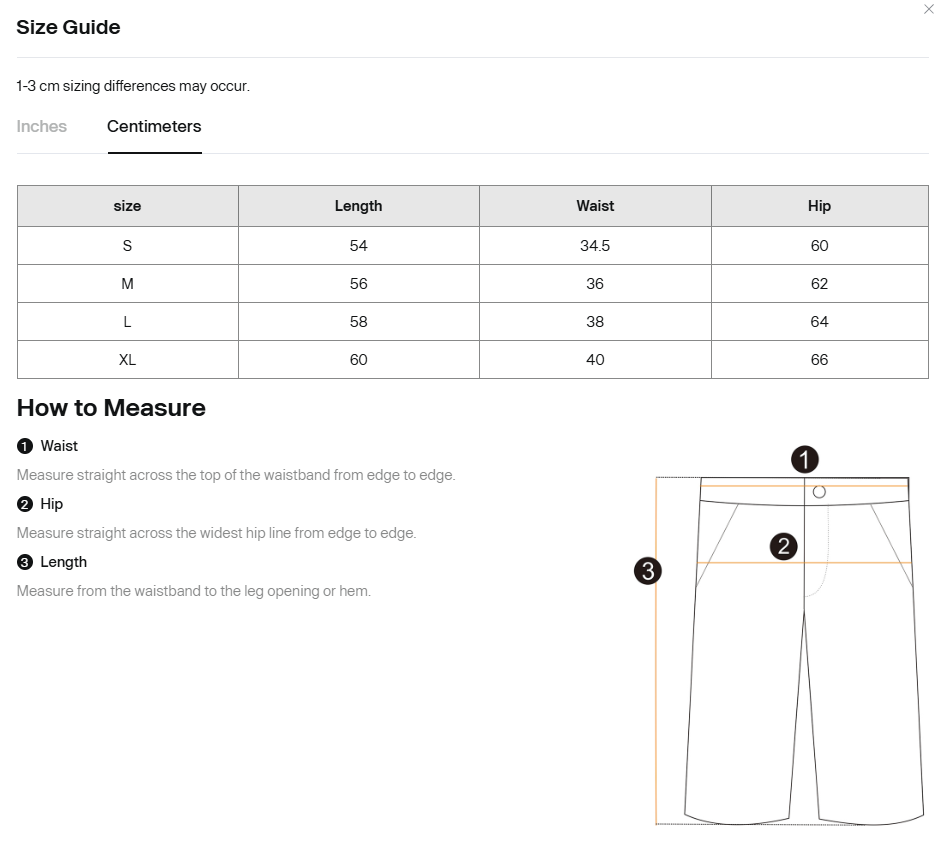The height and width of the screenshot is (849, 947).
Task: Click the 34.5 waist value cell
Action: (595, 246)
